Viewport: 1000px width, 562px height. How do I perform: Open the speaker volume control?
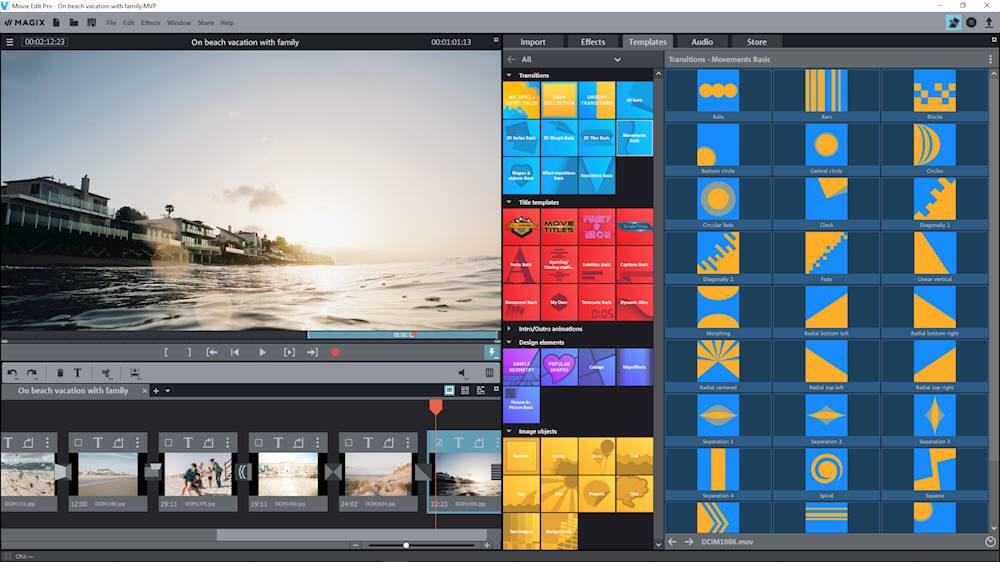click(462, 373)
